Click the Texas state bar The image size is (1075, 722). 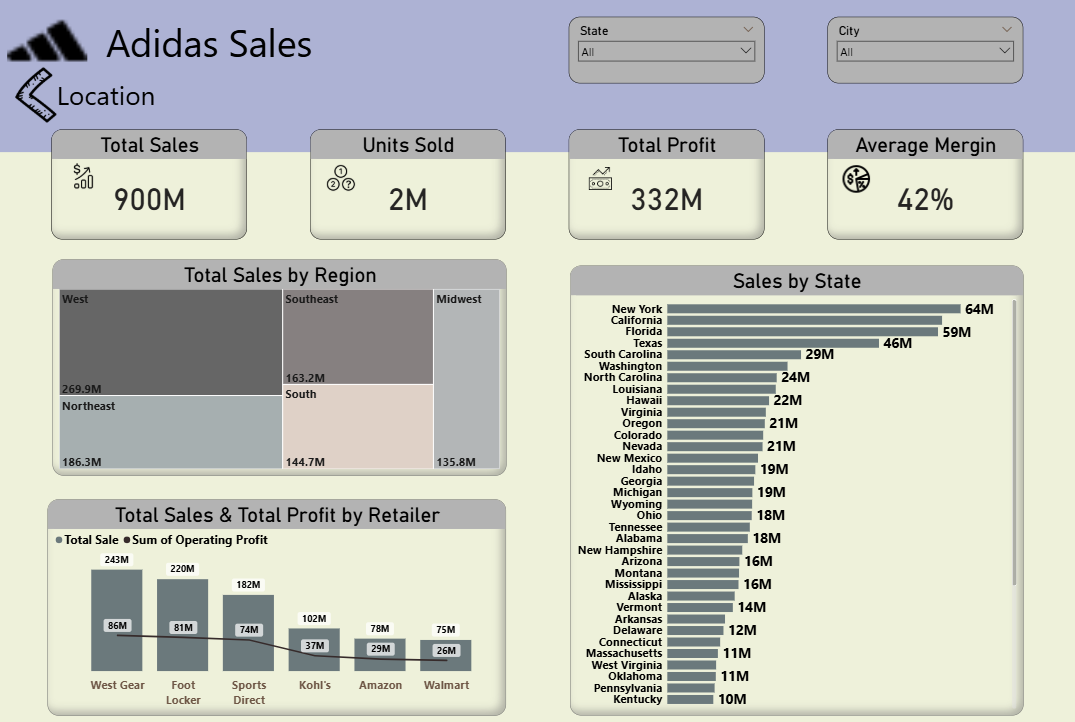coord(773,343)
